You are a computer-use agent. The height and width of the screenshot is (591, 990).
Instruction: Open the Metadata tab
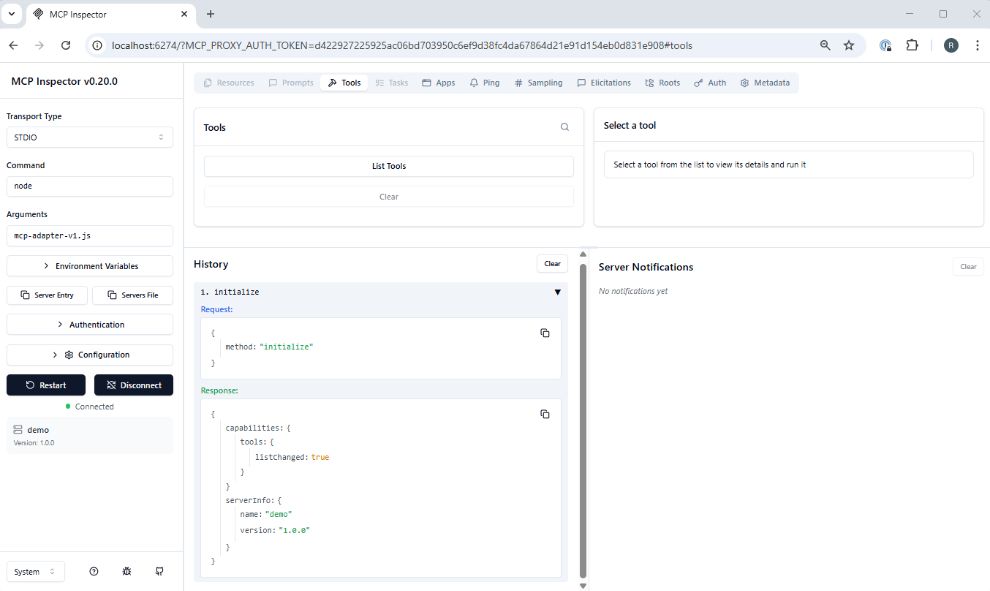pyautogui.click(x=765, y=83)
